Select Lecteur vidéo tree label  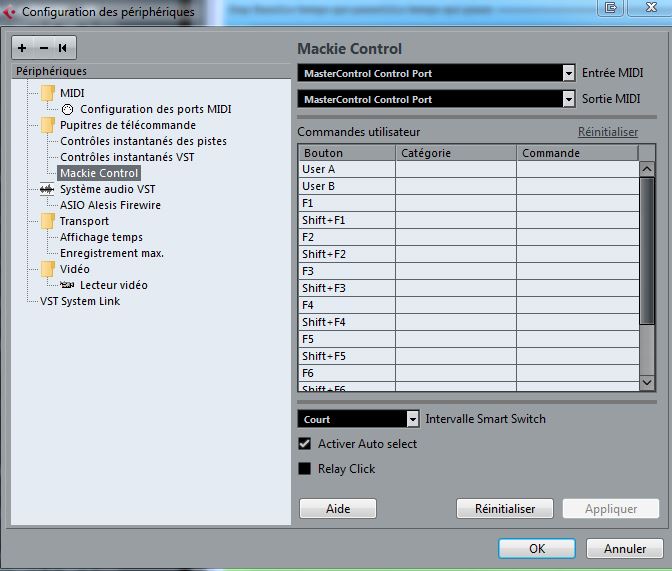(114, 285)
